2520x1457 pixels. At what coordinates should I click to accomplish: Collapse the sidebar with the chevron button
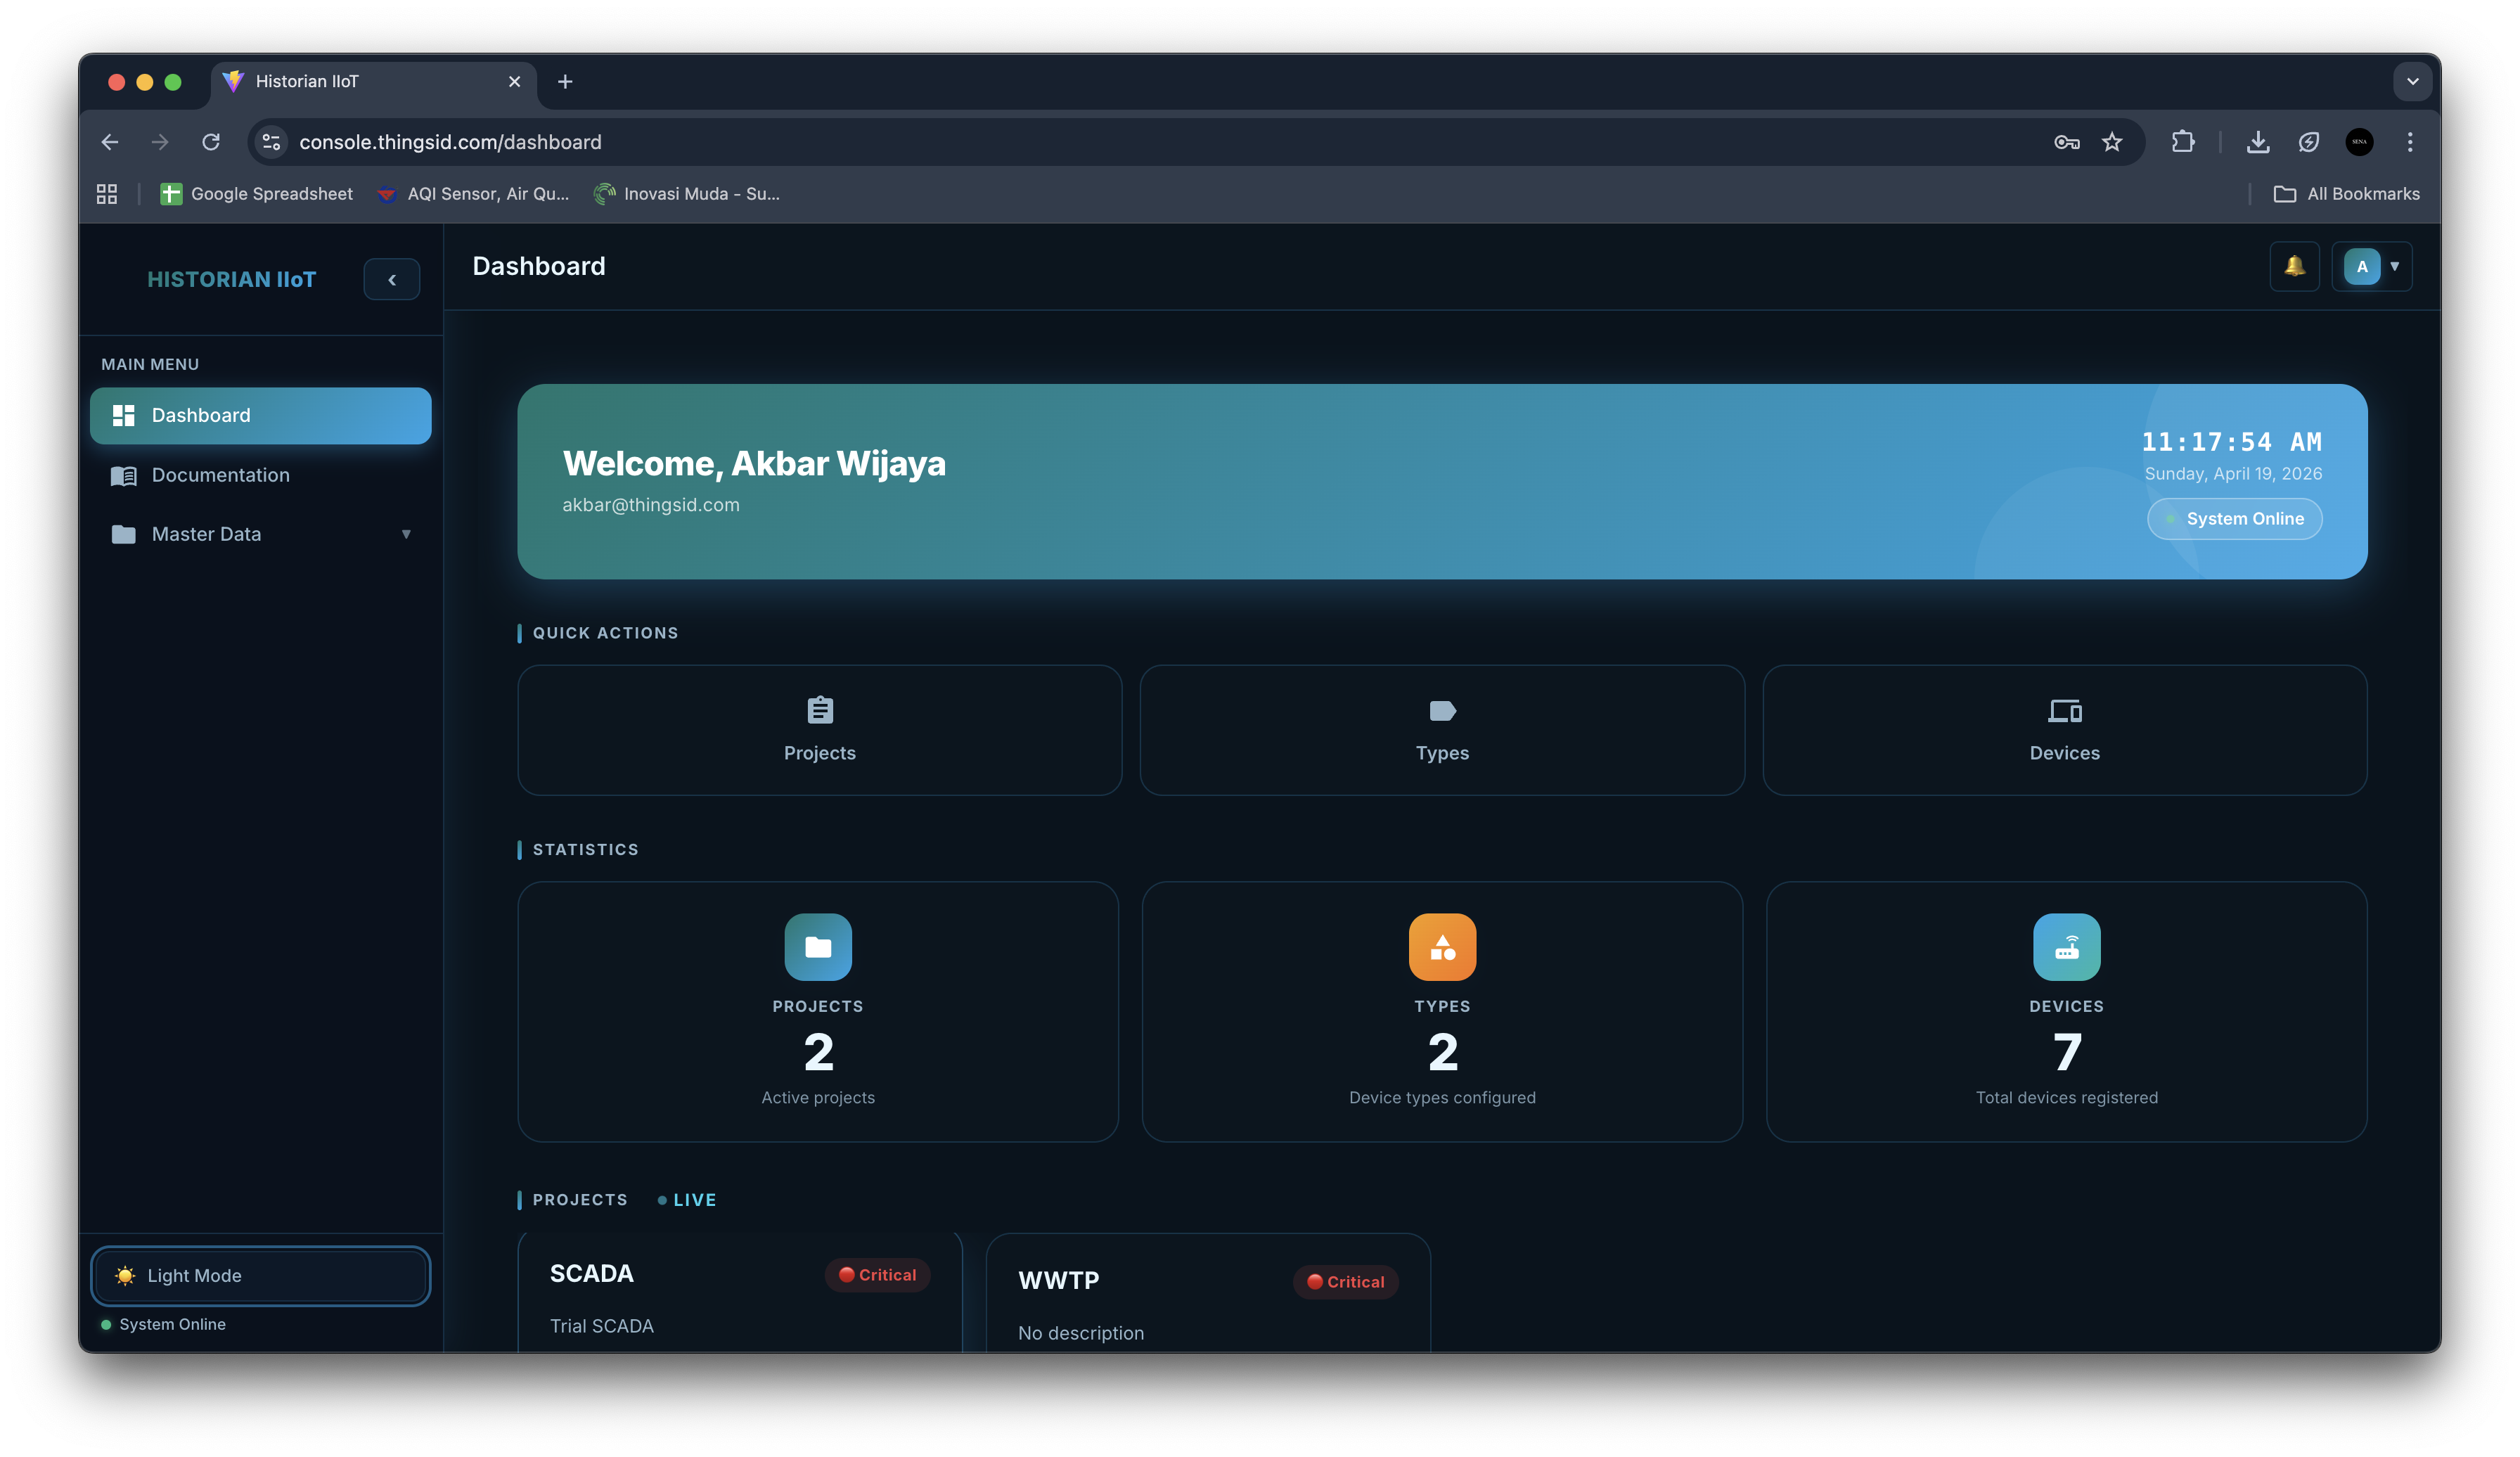(391, 280)
